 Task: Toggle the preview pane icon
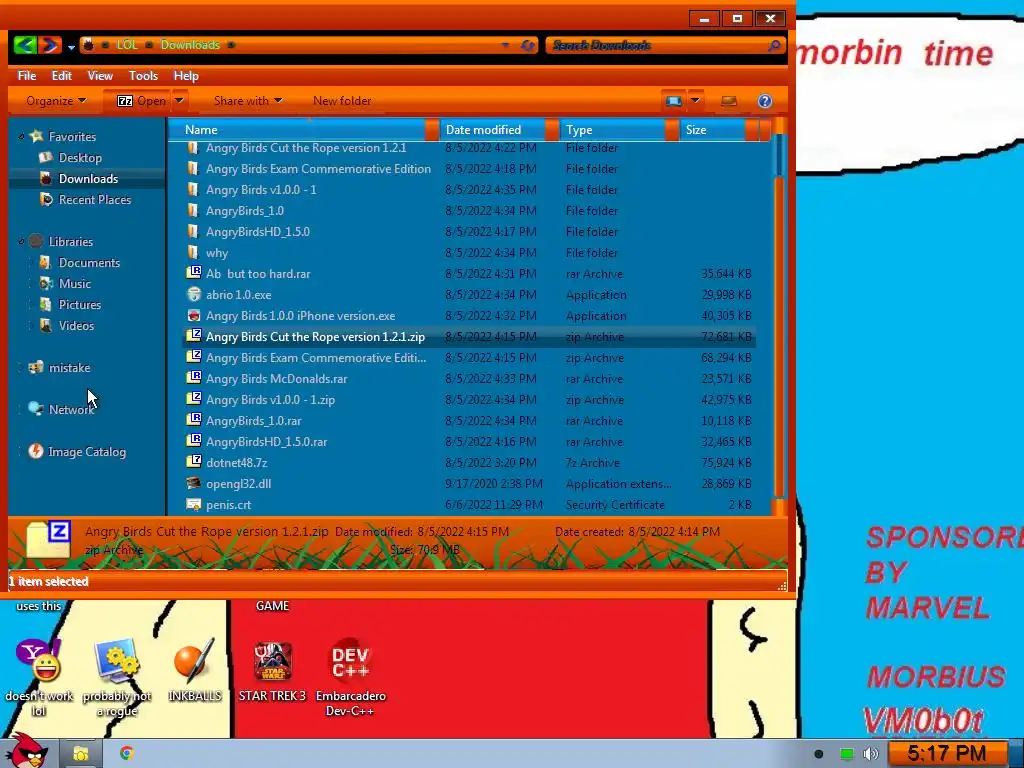729,101
